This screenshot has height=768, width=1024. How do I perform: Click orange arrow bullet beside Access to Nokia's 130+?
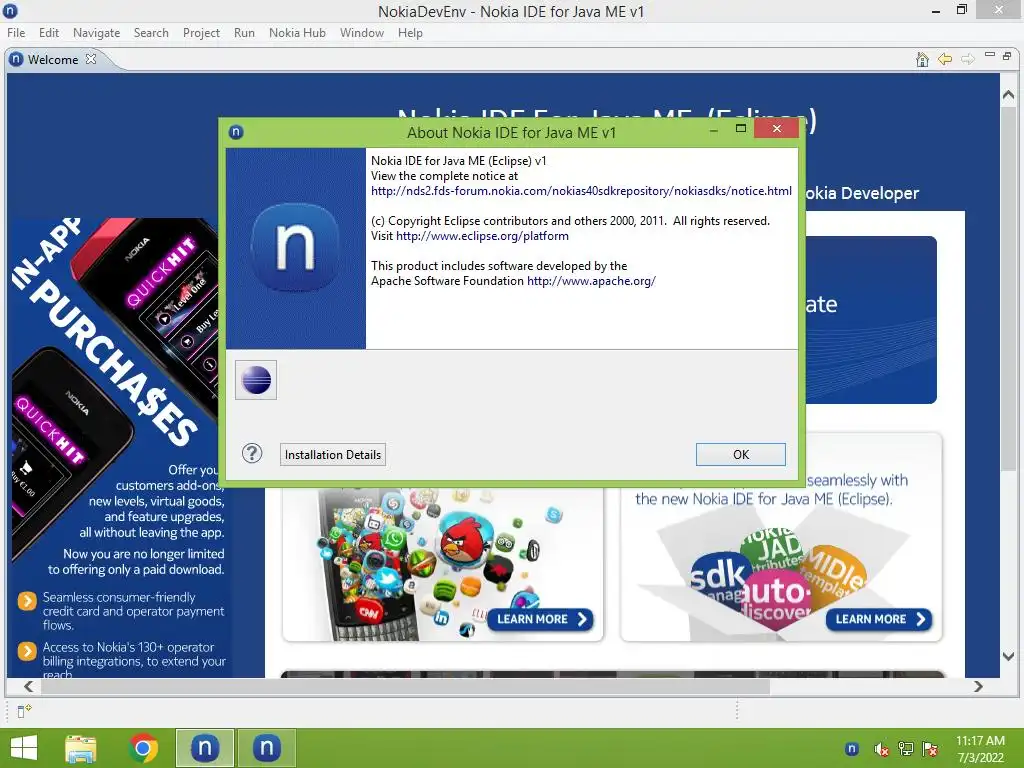tap(27, 651)
